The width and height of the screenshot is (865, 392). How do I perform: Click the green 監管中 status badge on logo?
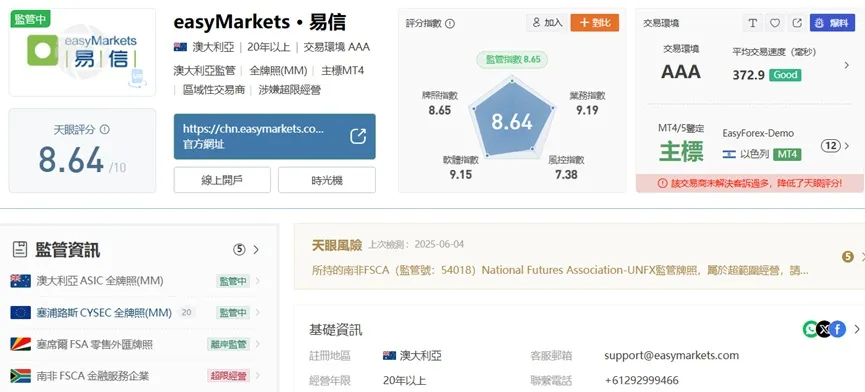tap(31, 19)
